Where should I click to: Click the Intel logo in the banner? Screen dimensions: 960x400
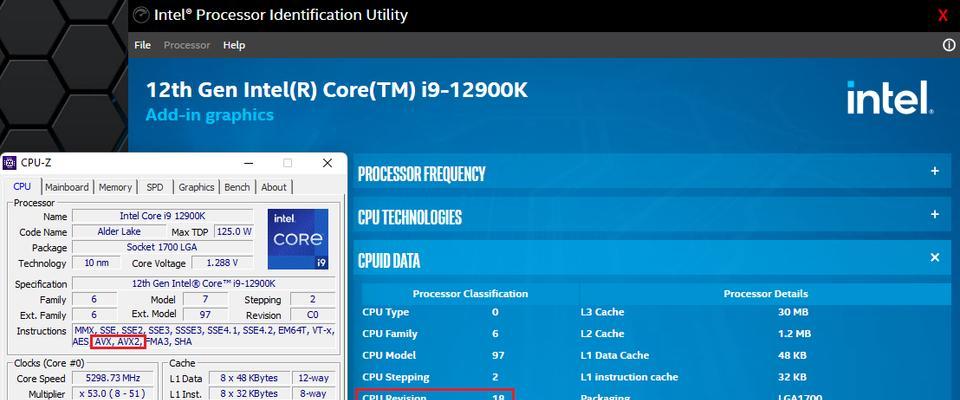click(890, 98)
